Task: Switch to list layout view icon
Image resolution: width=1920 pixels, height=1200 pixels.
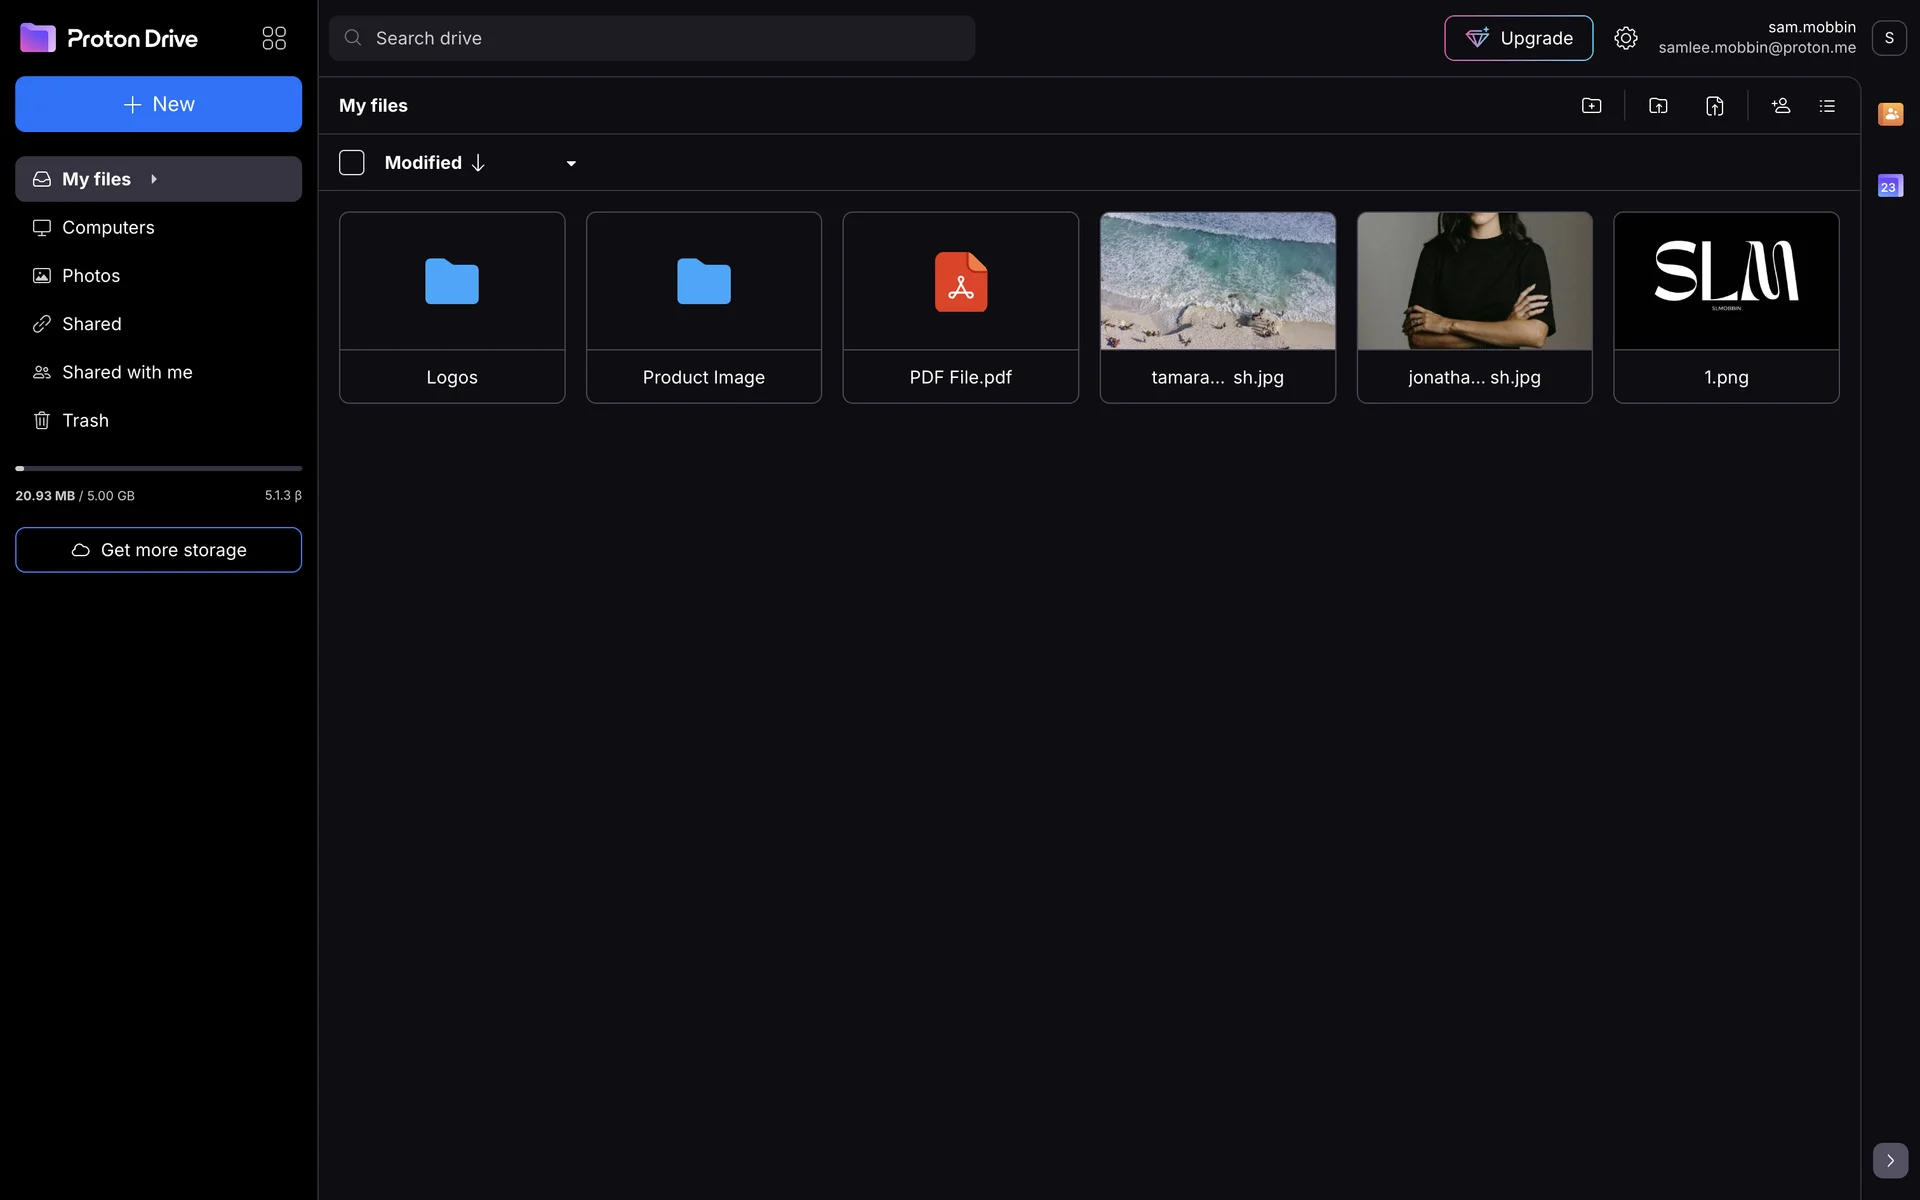Action: tap(1827, 106)
